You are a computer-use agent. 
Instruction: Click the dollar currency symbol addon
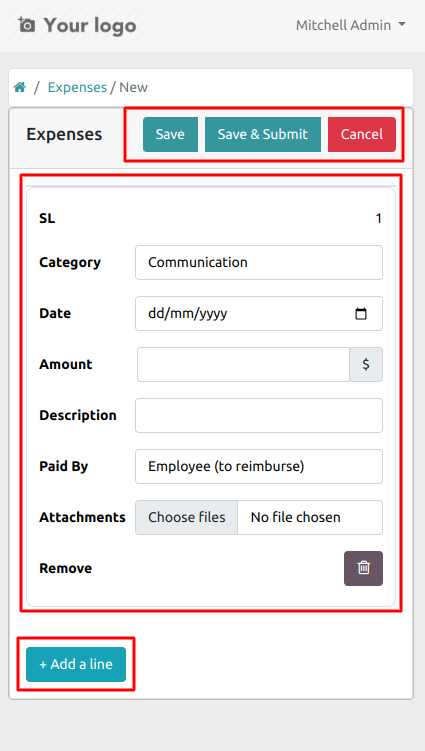point(366,364)
